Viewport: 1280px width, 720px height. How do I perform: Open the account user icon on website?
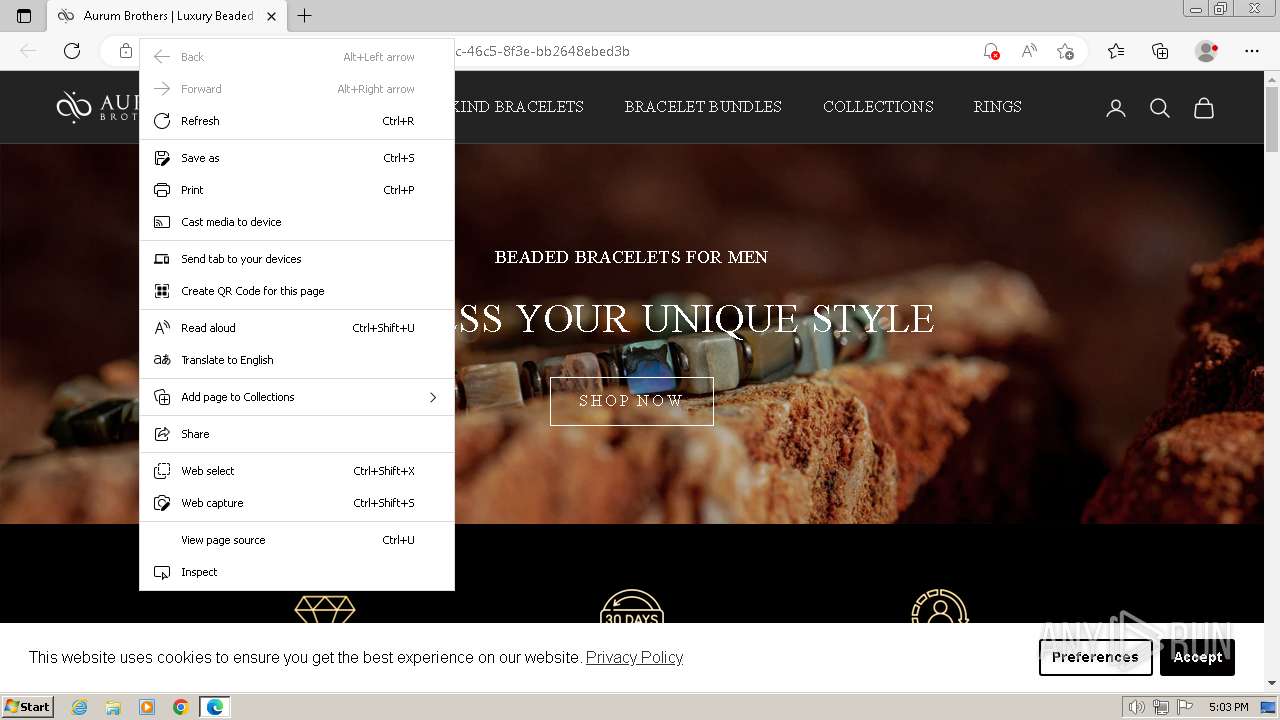pyautogui.click(x=1116, y=108)
